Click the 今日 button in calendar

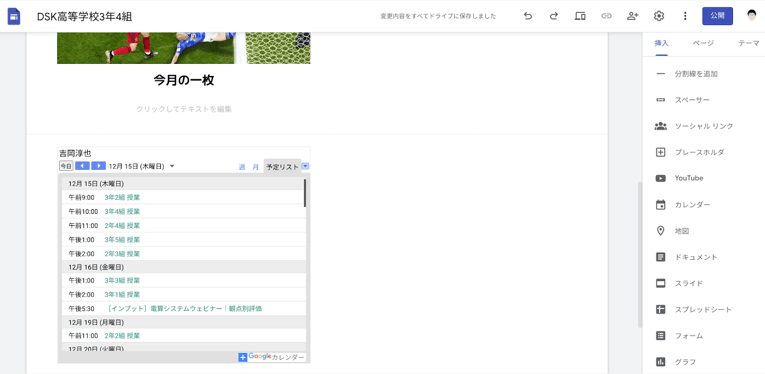pos(66,166)
